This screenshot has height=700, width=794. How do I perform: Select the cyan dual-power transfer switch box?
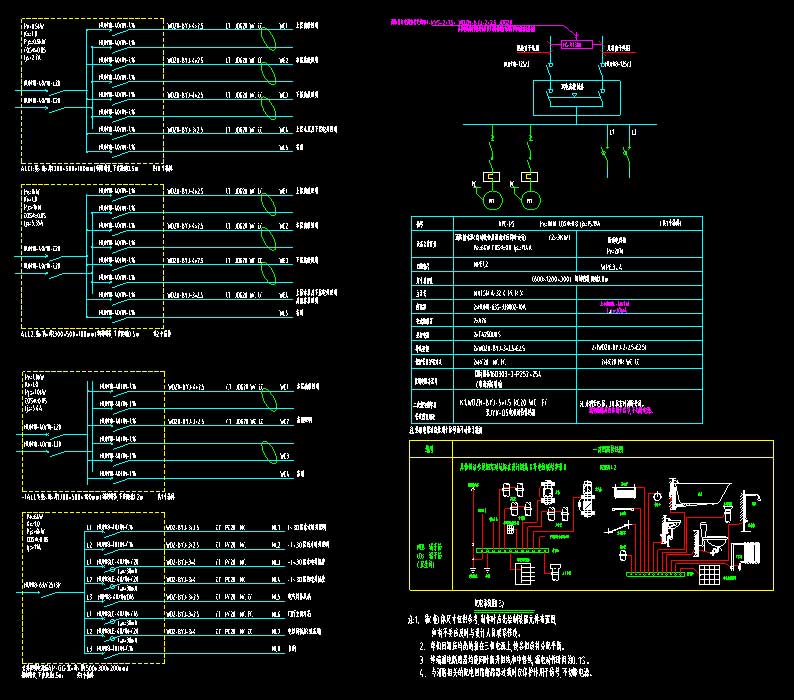click(x=577, y=98)
